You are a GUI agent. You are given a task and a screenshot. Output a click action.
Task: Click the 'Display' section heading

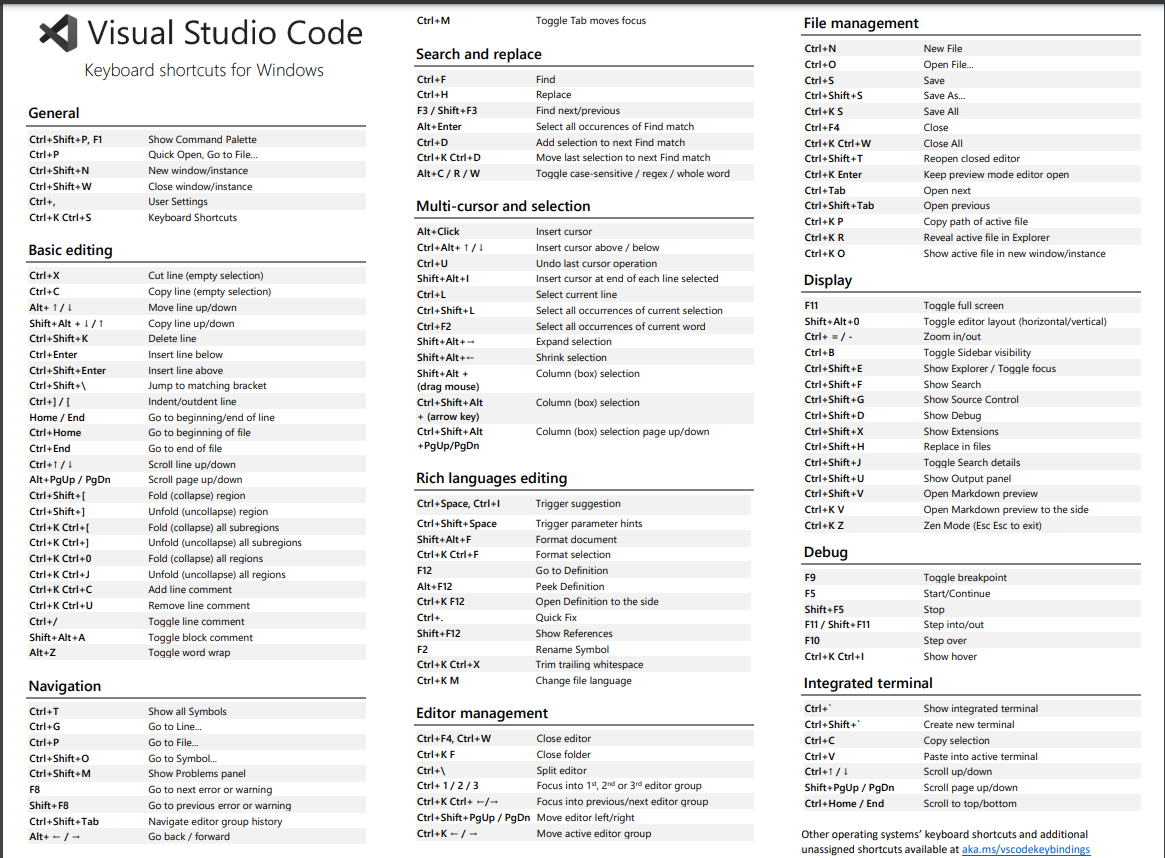click(x=828, y=280)
